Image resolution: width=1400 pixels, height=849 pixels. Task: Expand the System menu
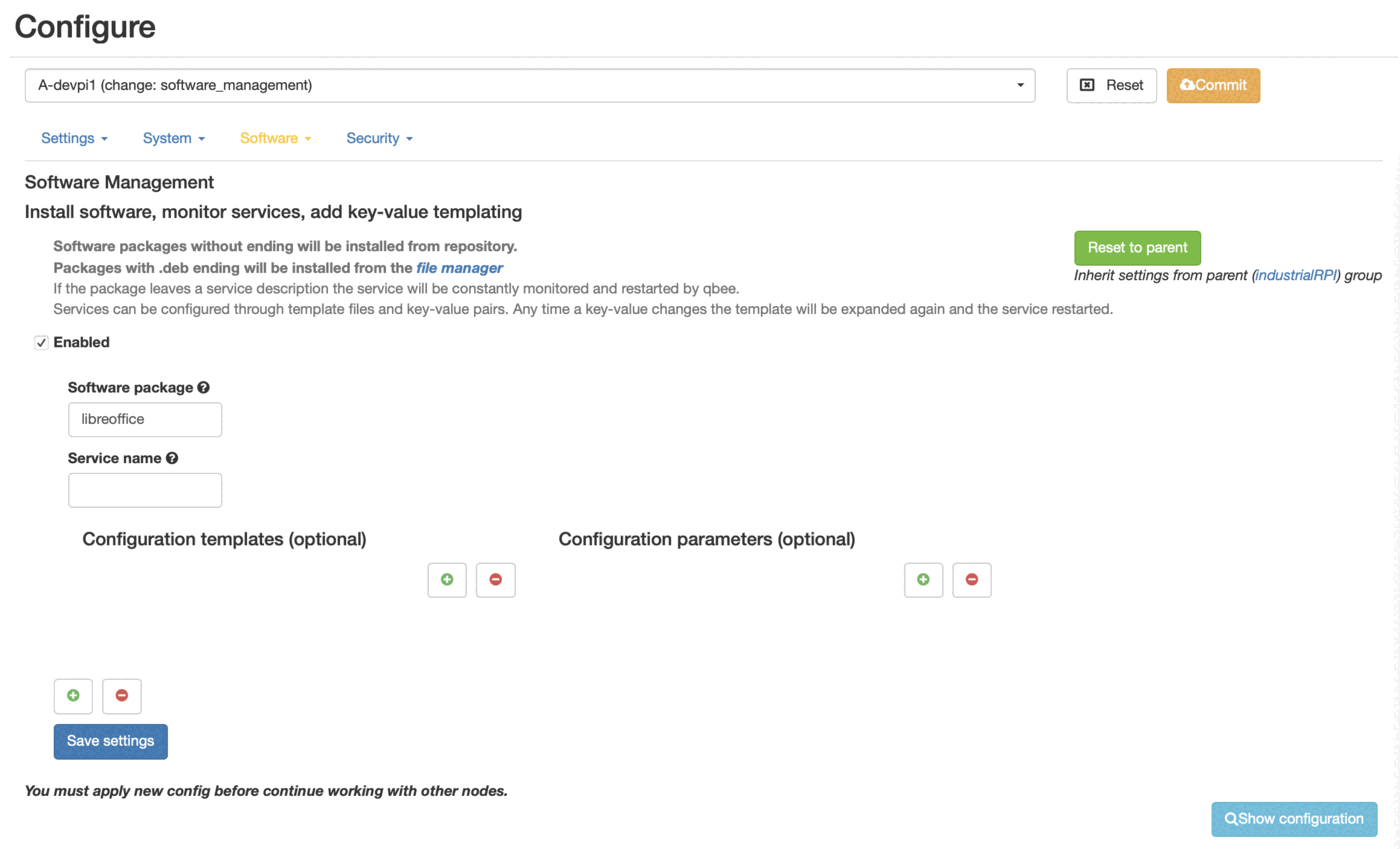174,139
